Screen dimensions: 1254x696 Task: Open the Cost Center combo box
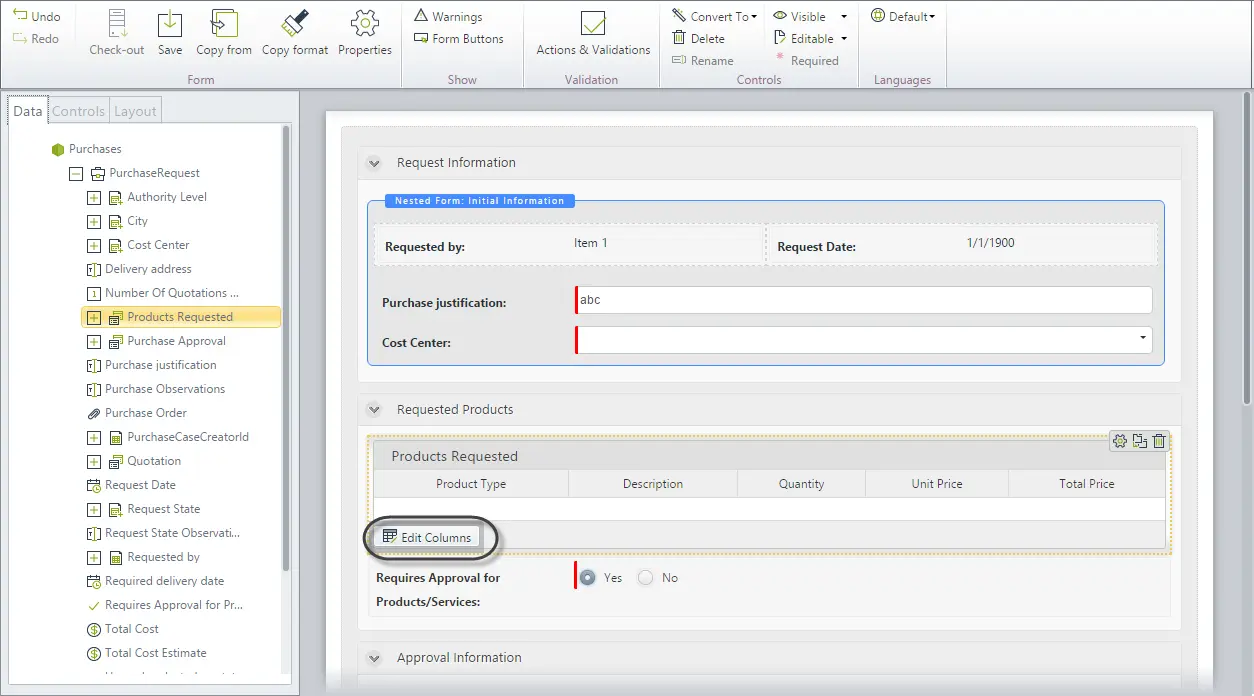pos(864,340)
